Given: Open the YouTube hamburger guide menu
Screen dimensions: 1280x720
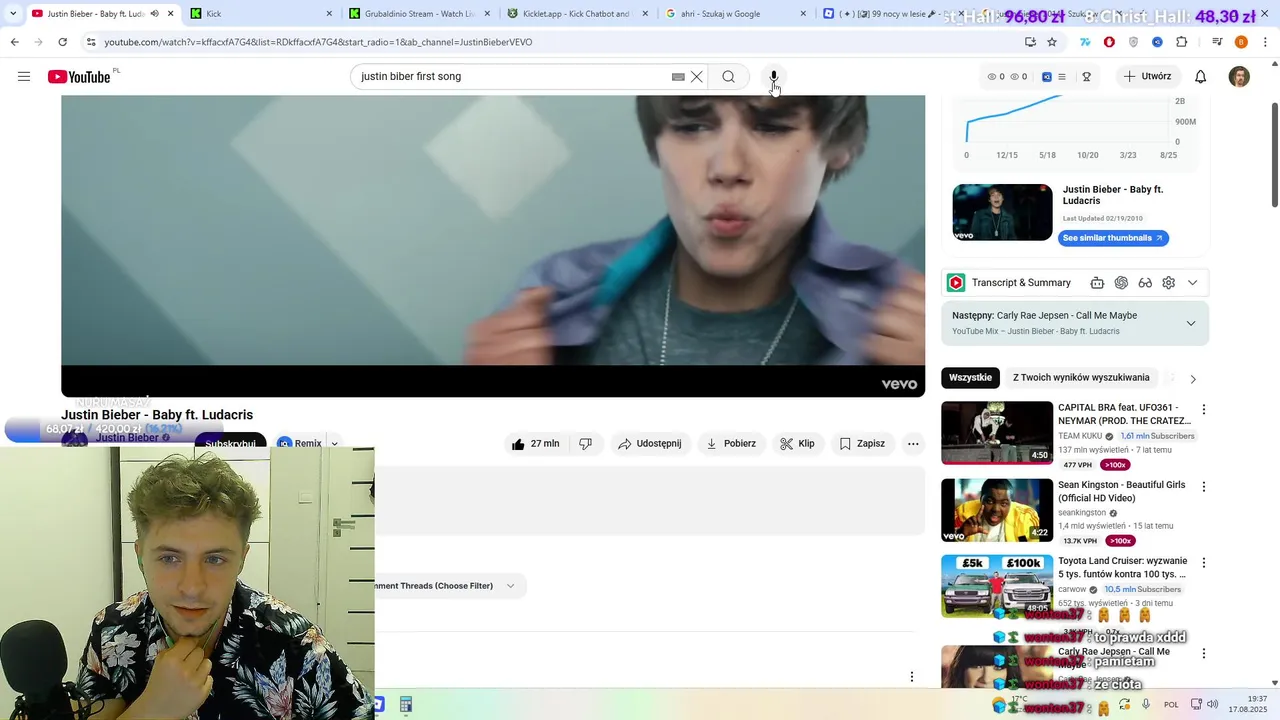Looking at the screenshot, I should coord(24,76).
